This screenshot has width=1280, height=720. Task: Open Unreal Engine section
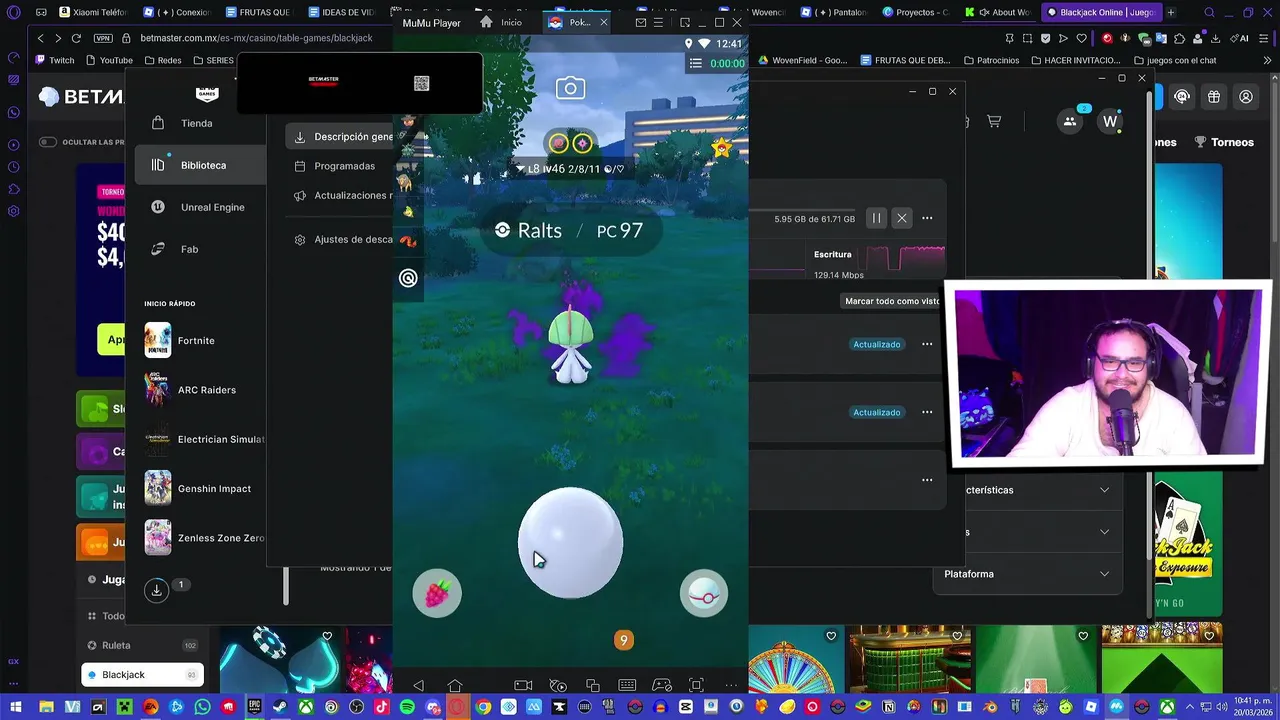pos(200,207)
